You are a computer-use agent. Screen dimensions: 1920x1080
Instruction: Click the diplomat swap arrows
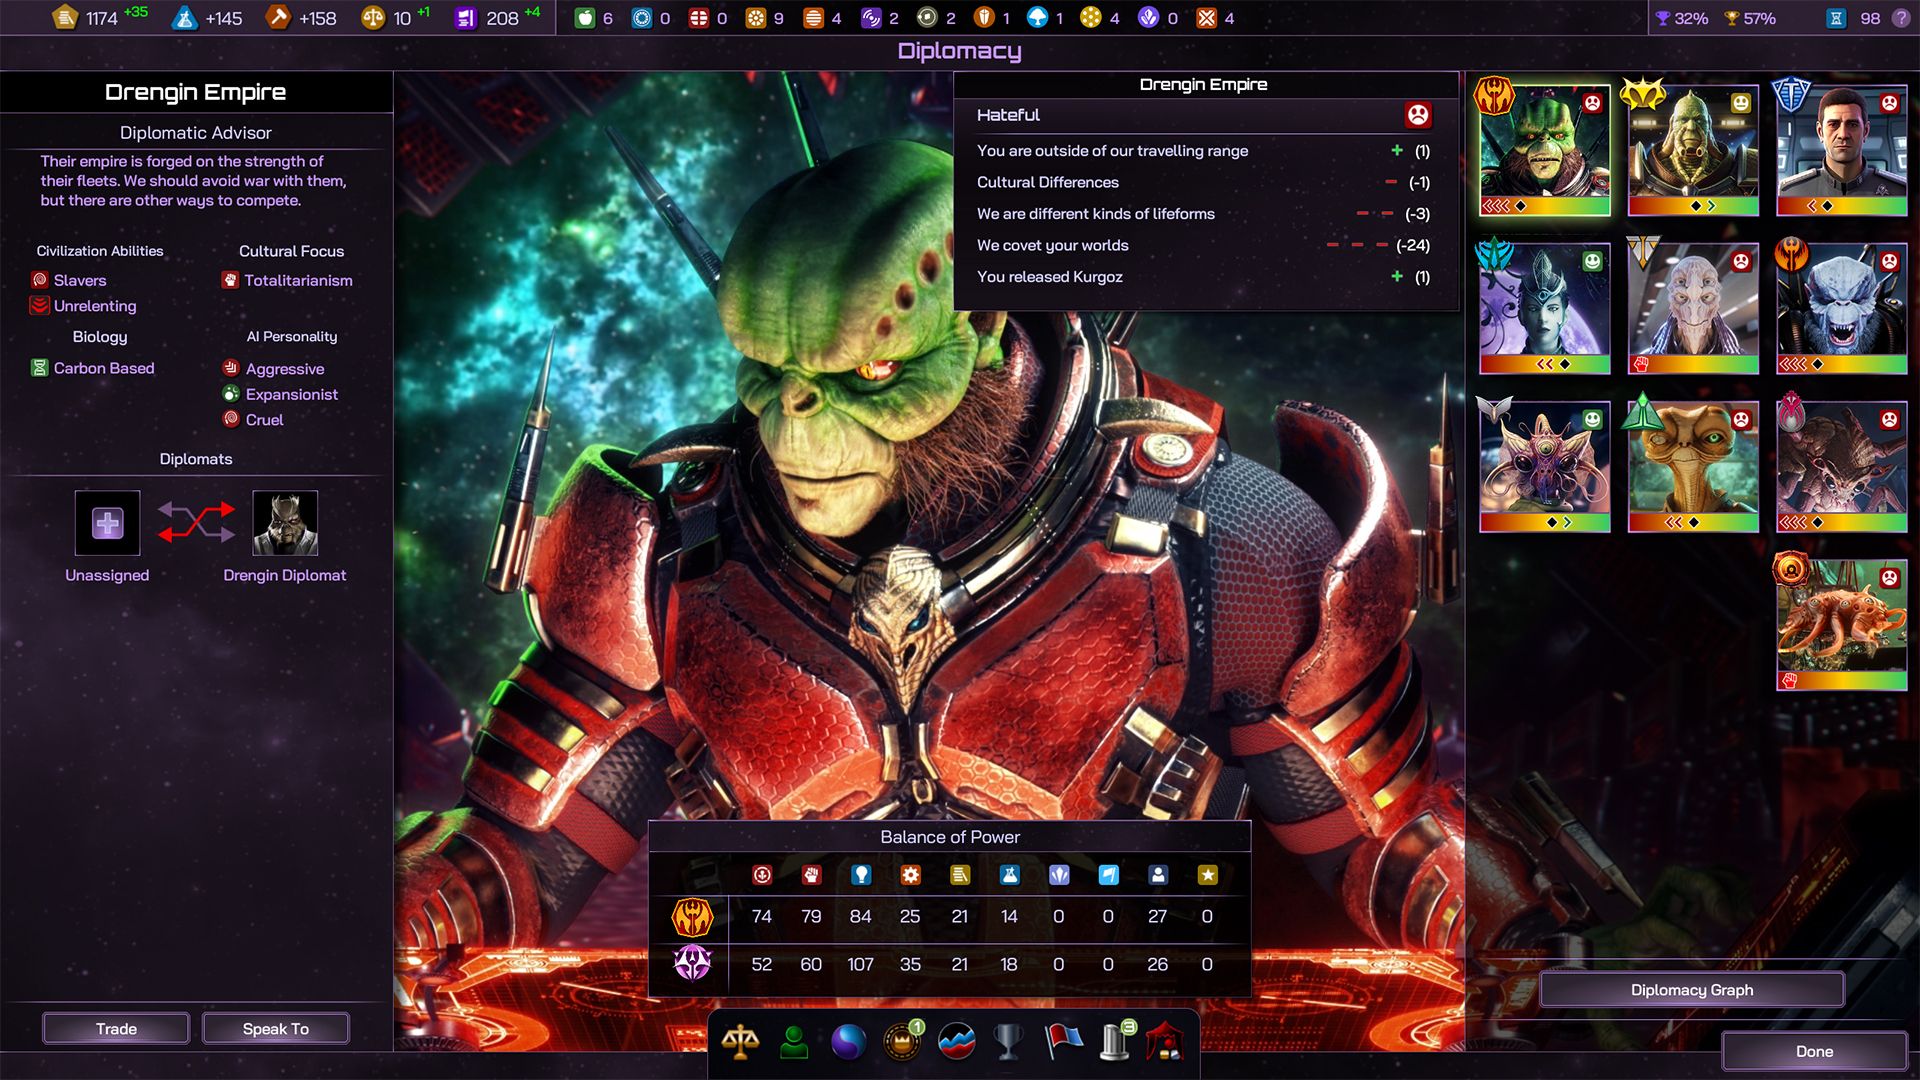[x=196, y=523]
